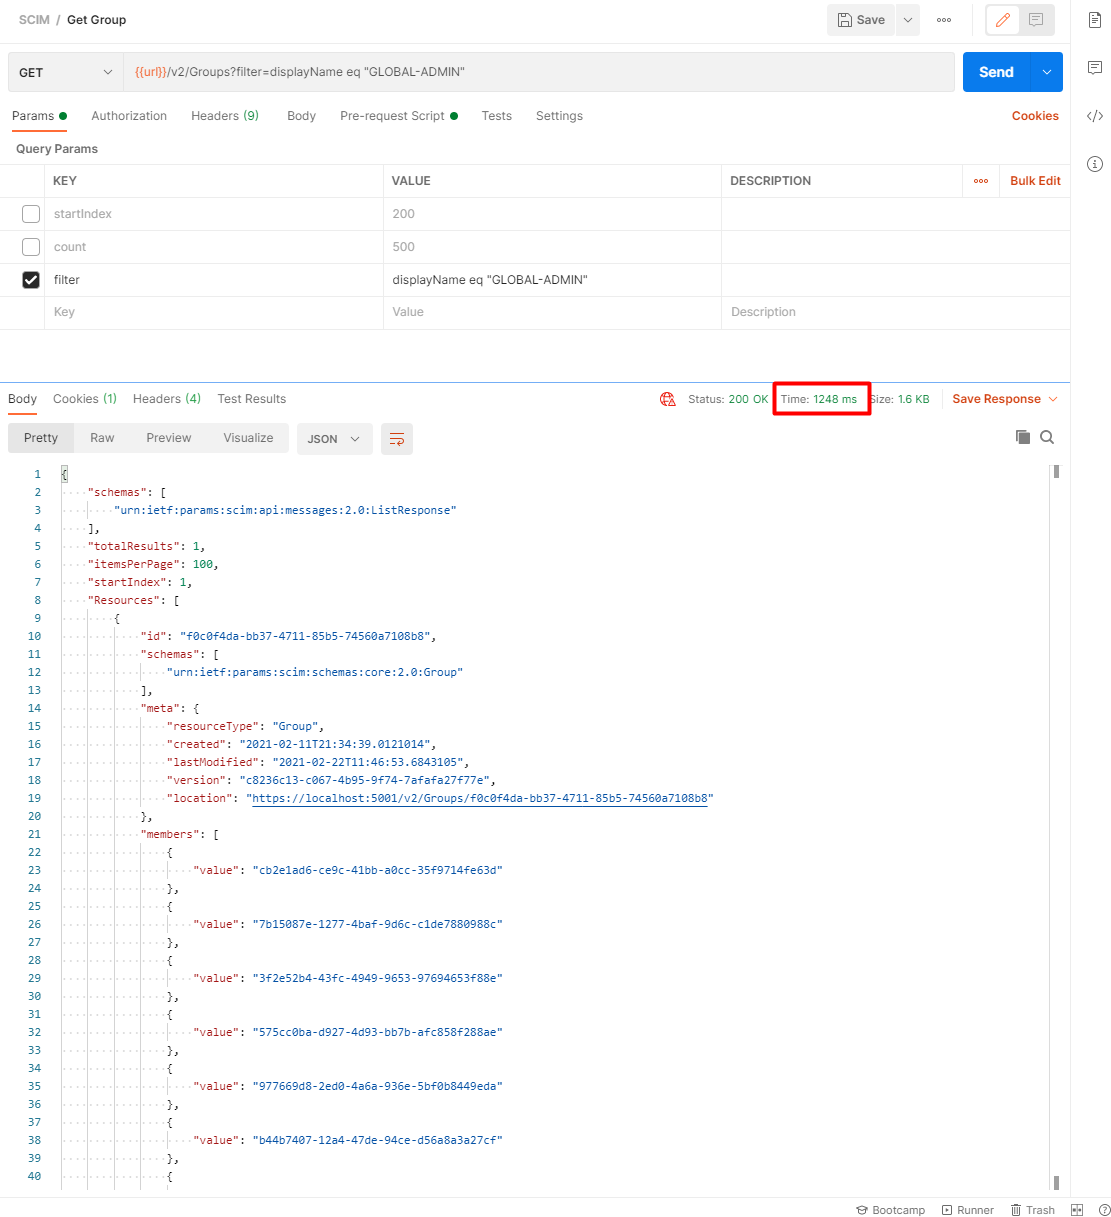Switch to the Headers response tab

166,399
